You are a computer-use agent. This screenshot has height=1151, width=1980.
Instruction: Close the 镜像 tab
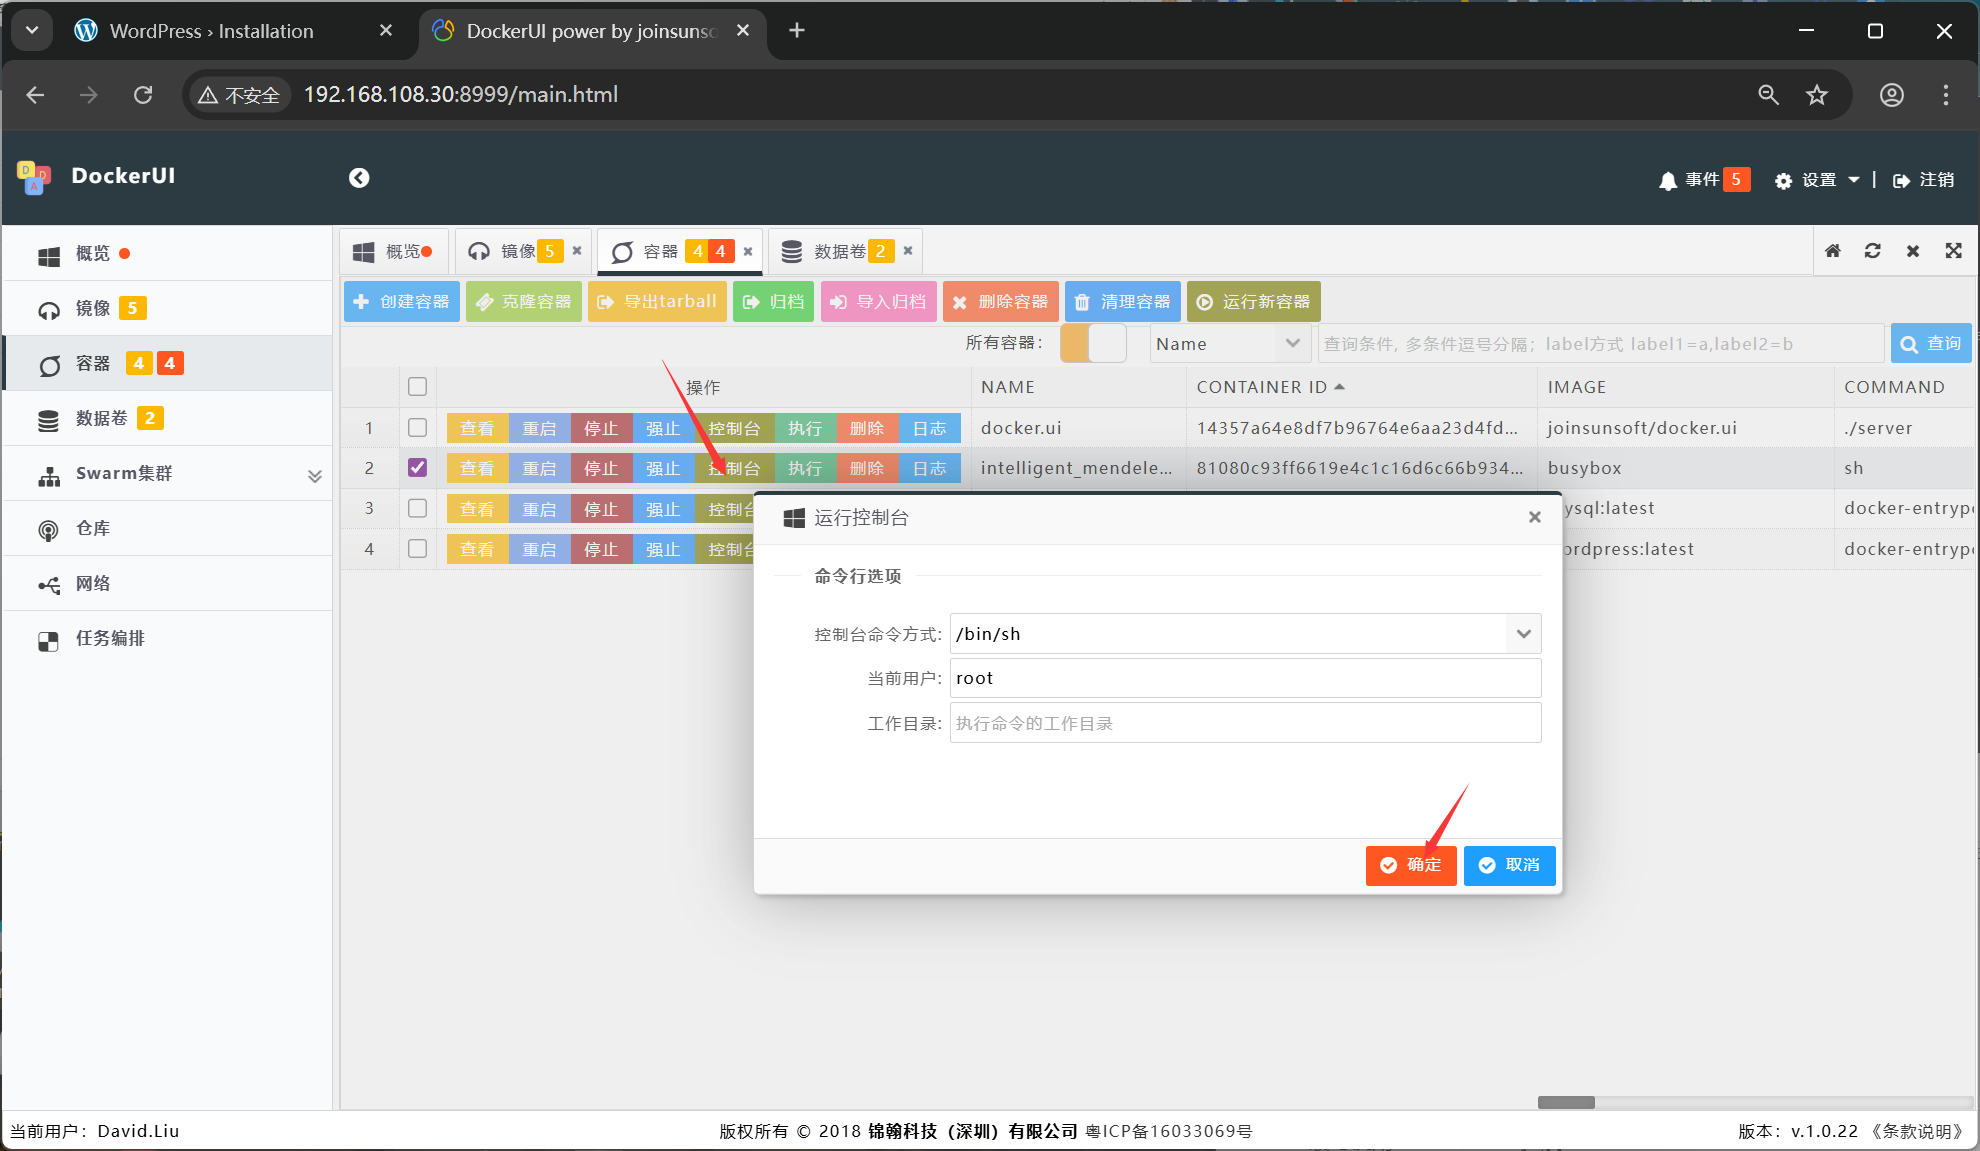pos(577,251)
